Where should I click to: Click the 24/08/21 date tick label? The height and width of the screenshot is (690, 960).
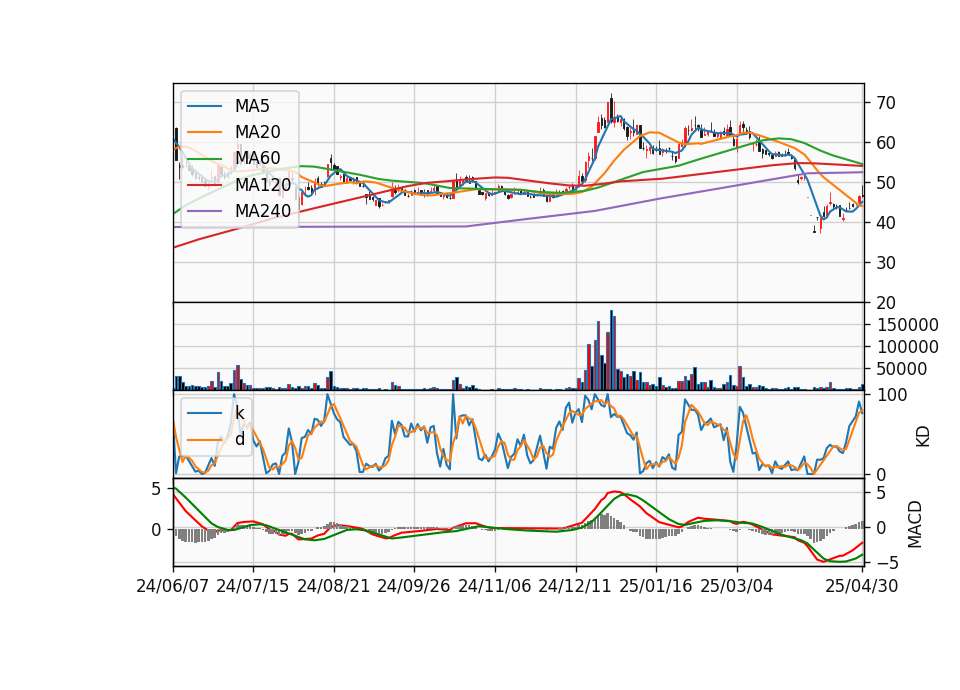click(334, 586)
